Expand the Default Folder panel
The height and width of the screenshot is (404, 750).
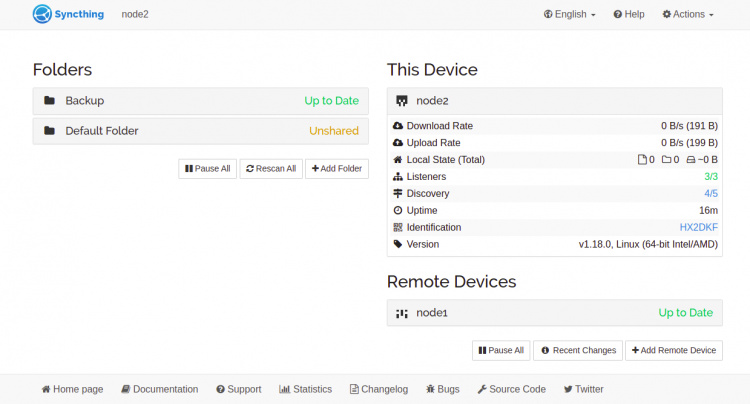click(x=200, y=131)
